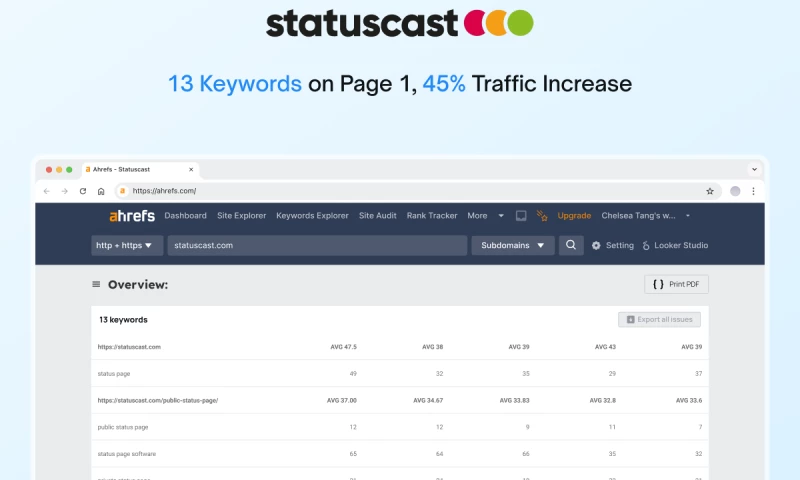Image resolution: width=800 pixels, height=480 pixels.
Task: Click the "13 keywords" heading
Action: coord(123,320)
